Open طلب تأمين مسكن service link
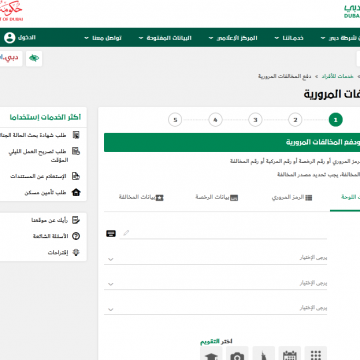The image size is (360, 360). 46,193
